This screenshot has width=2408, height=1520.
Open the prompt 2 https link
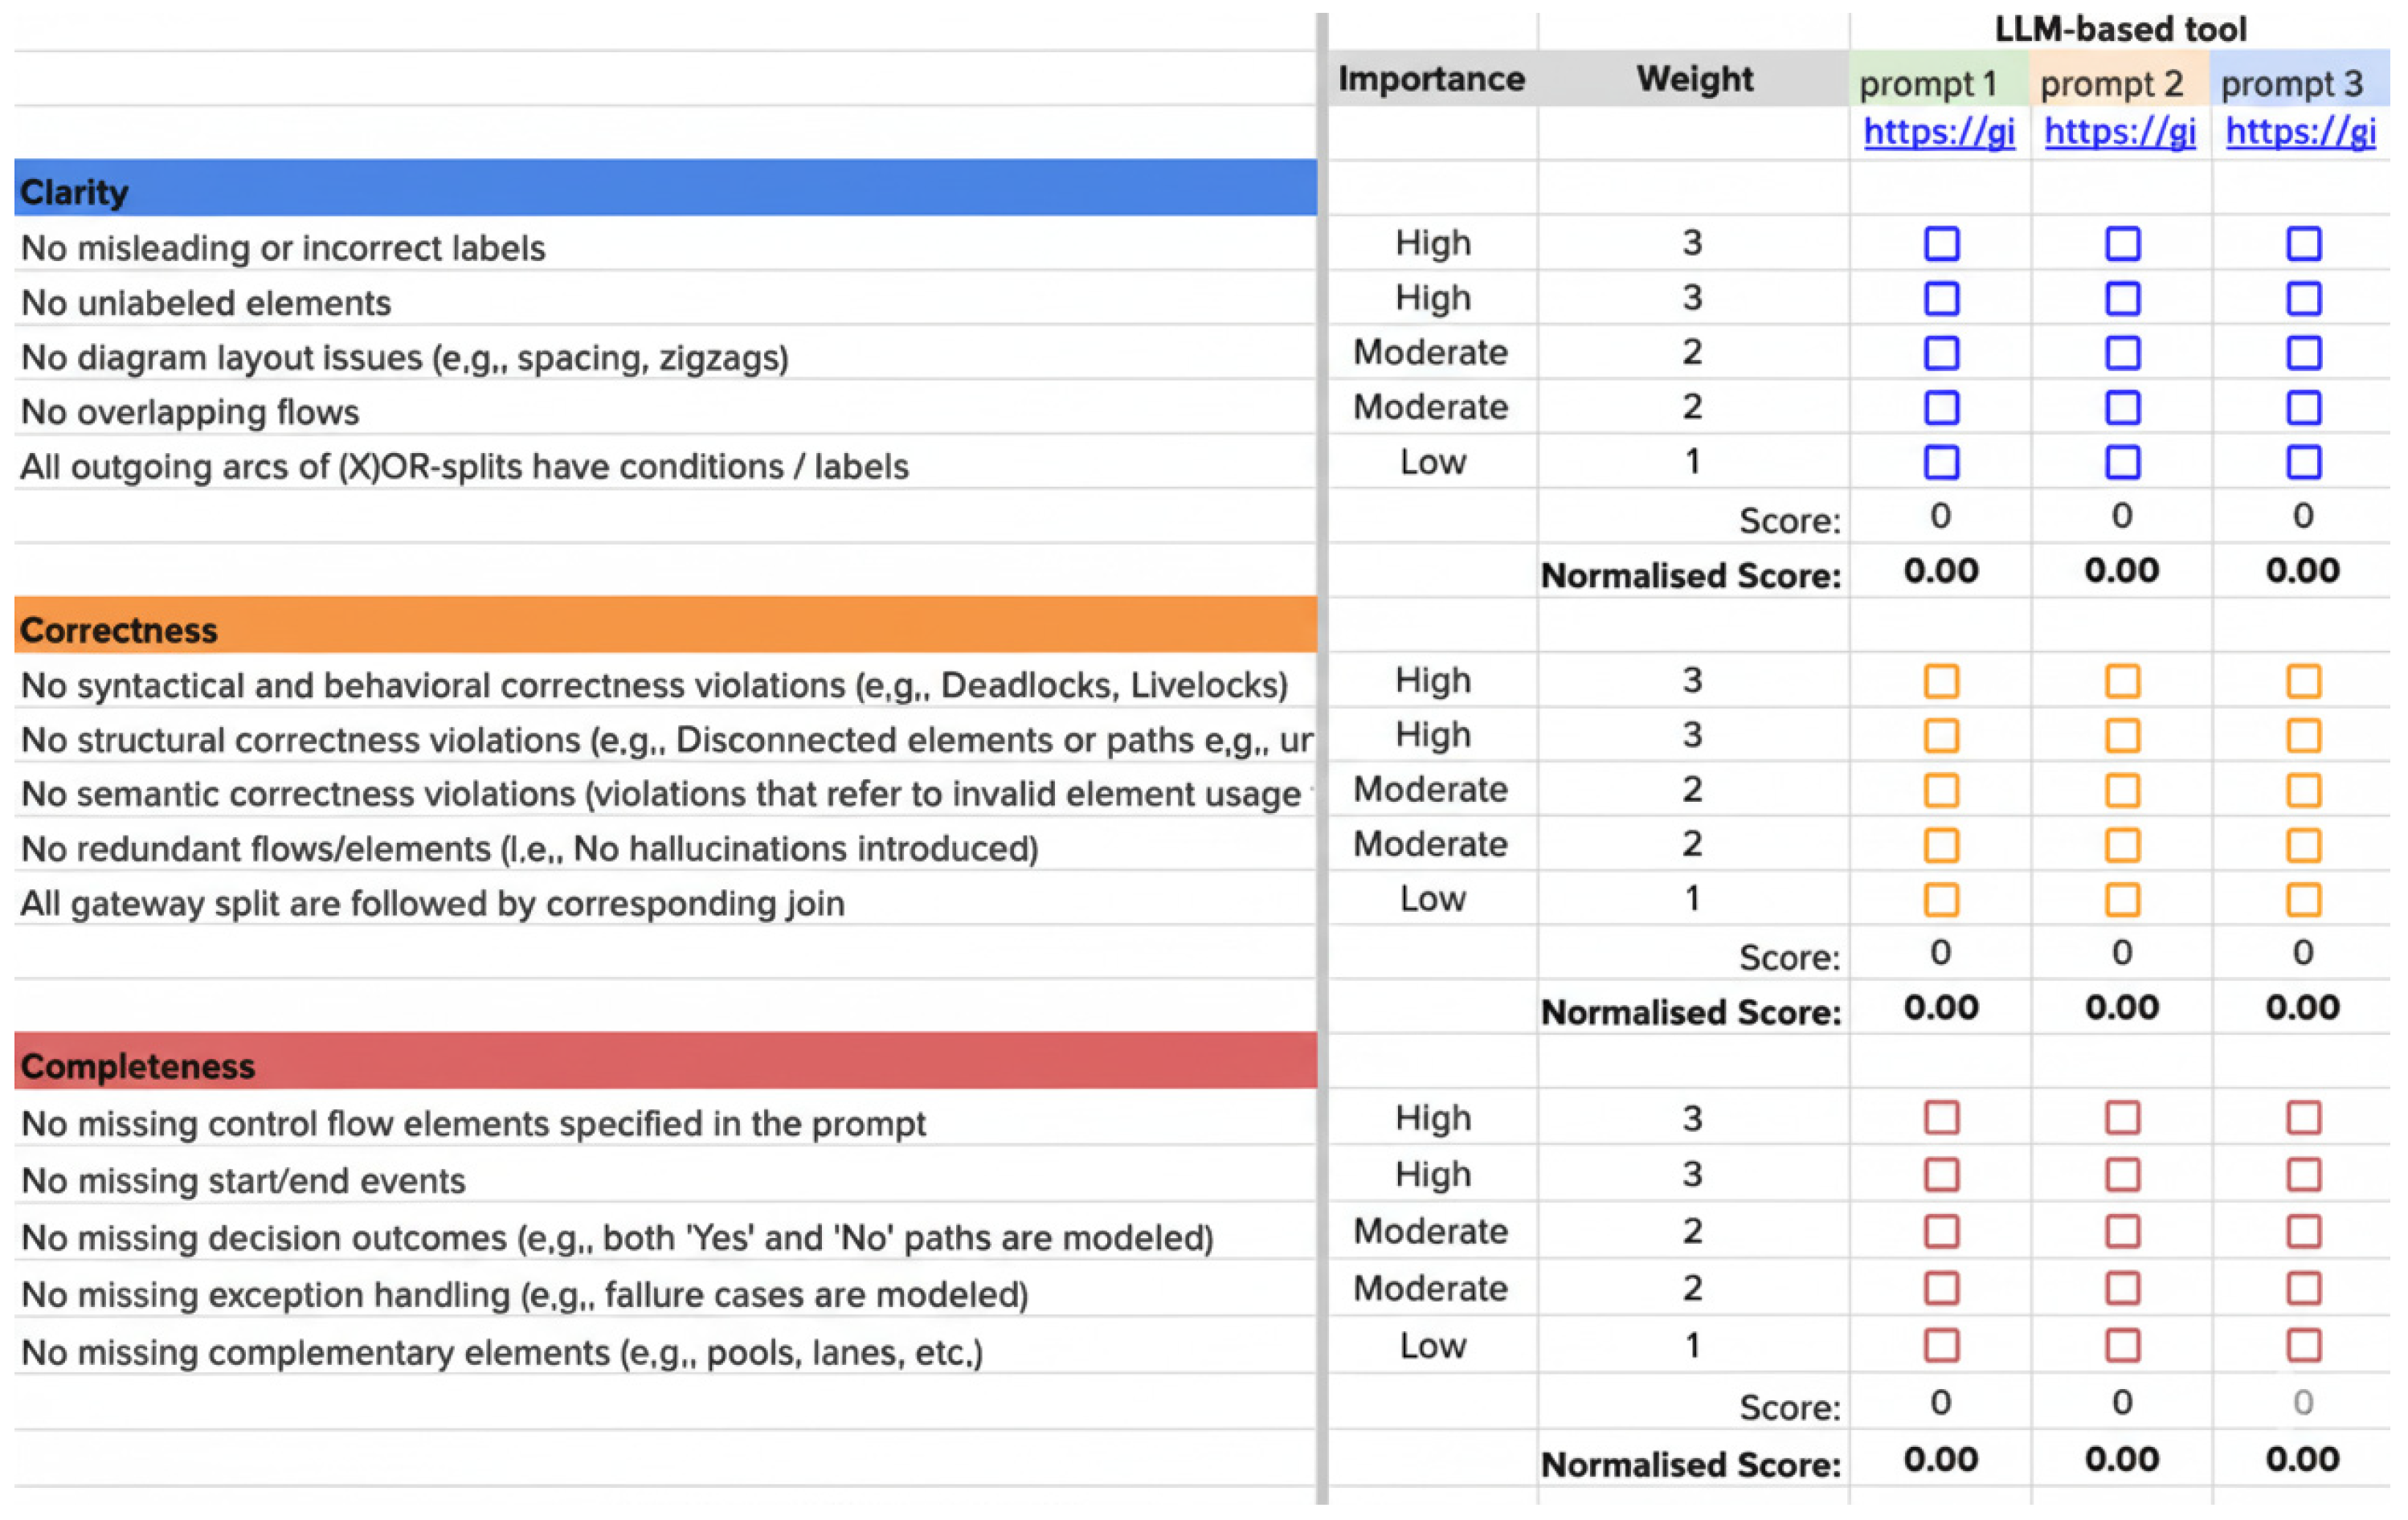tap(2120, 132)
